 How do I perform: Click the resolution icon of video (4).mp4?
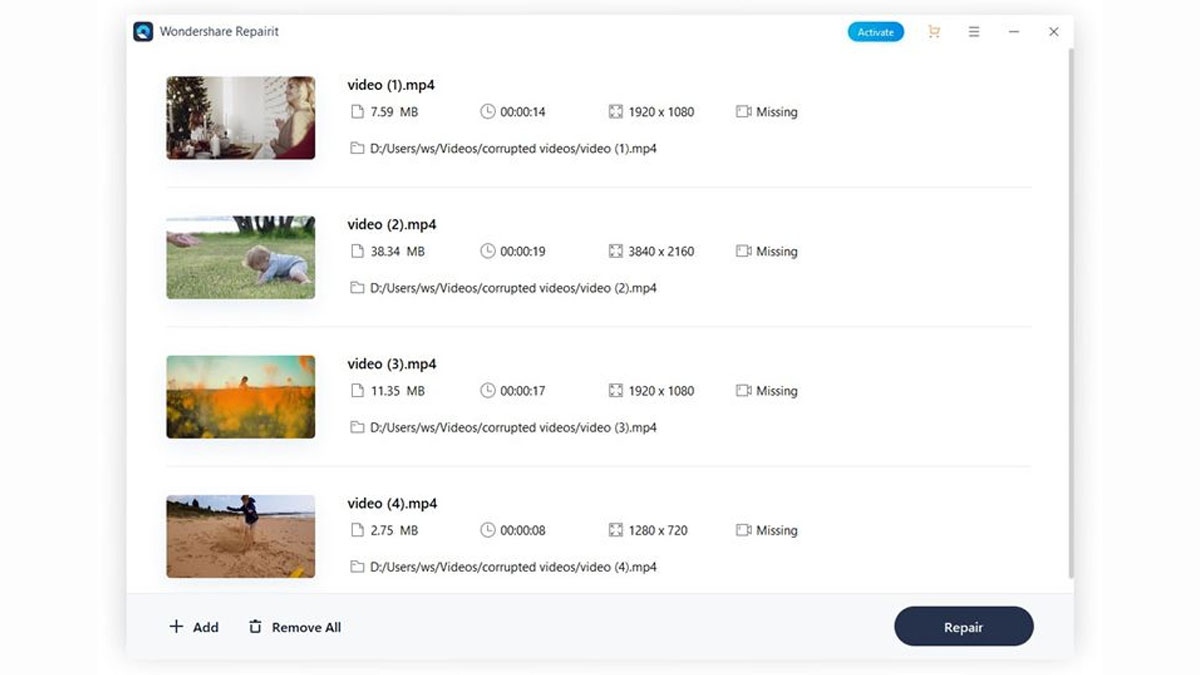(x=616, y=531)
